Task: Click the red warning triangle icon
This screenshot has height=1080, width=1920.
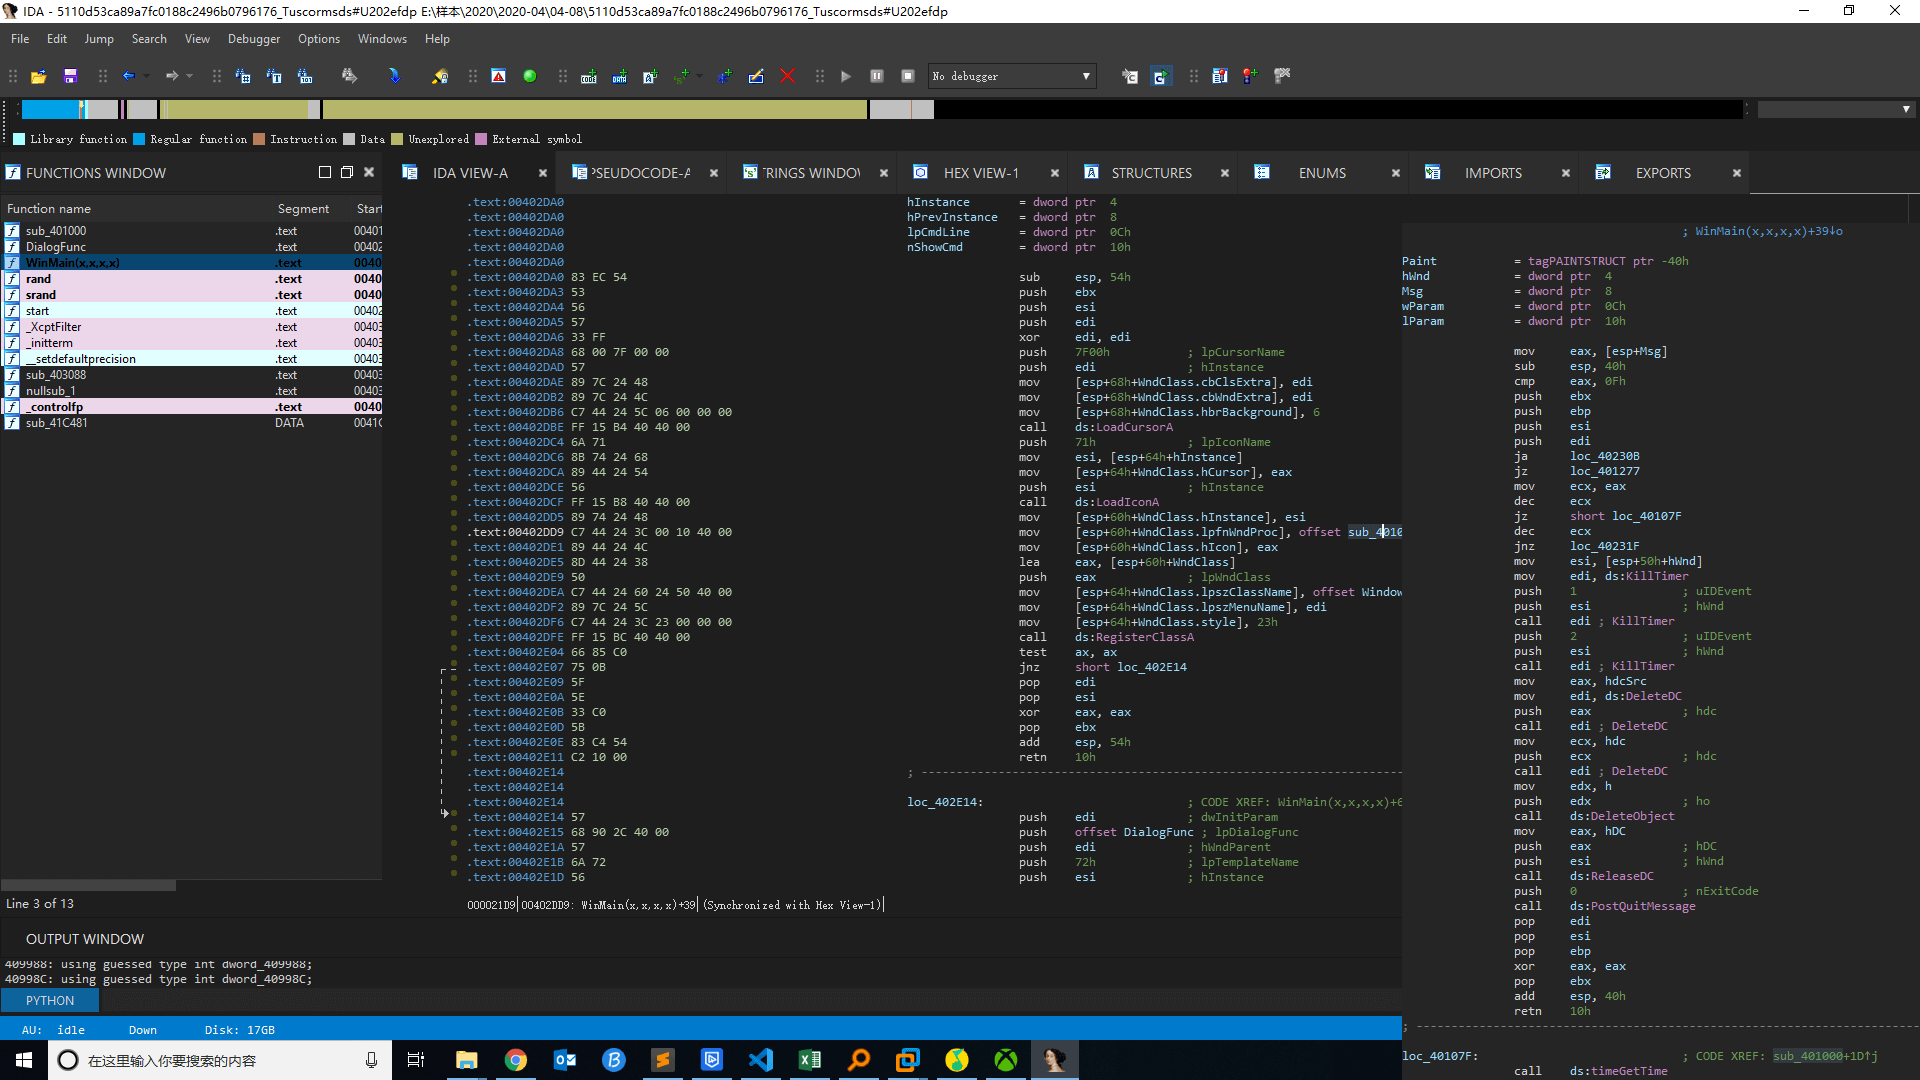Action: (498, 76)
